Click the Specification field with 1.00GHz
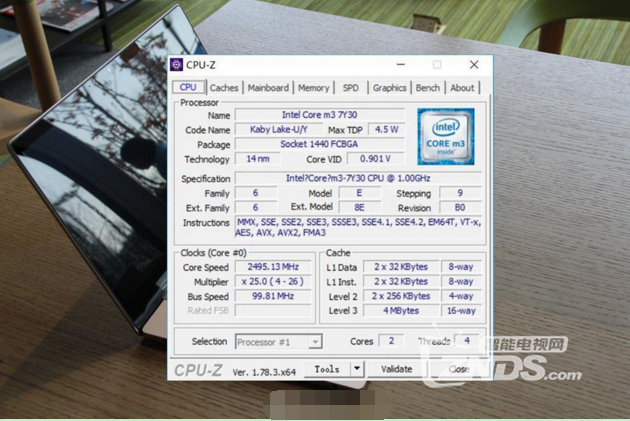630x421 pixels. tap(358, 178)
